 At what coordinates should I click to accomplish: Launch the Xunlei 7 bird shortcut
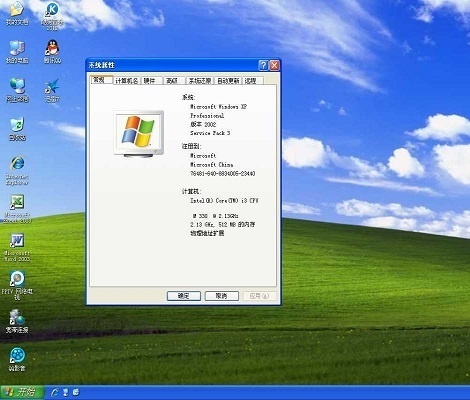click(52, 90)
